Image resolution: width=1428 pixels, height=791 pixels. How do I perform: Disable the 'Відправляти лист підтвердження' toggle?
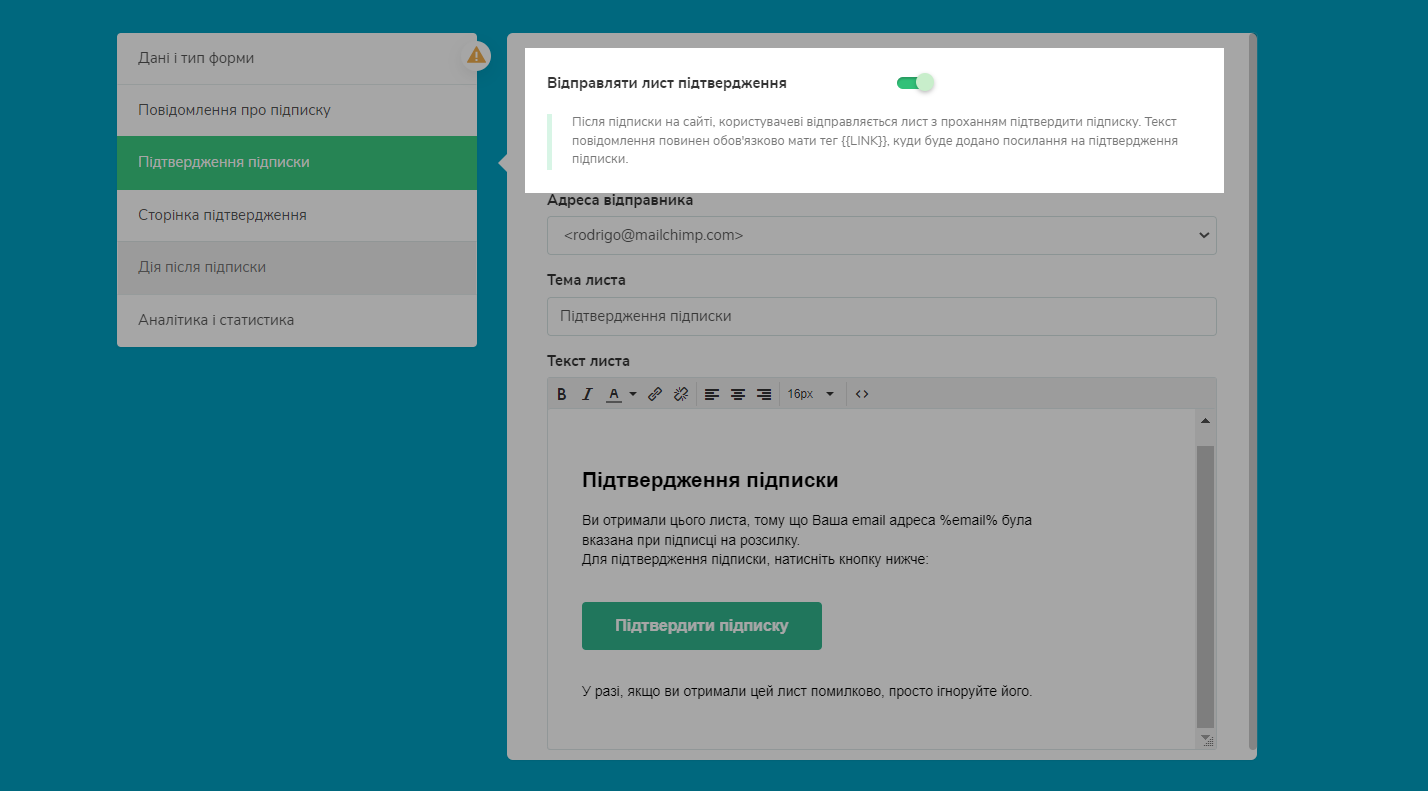point(915,83)
